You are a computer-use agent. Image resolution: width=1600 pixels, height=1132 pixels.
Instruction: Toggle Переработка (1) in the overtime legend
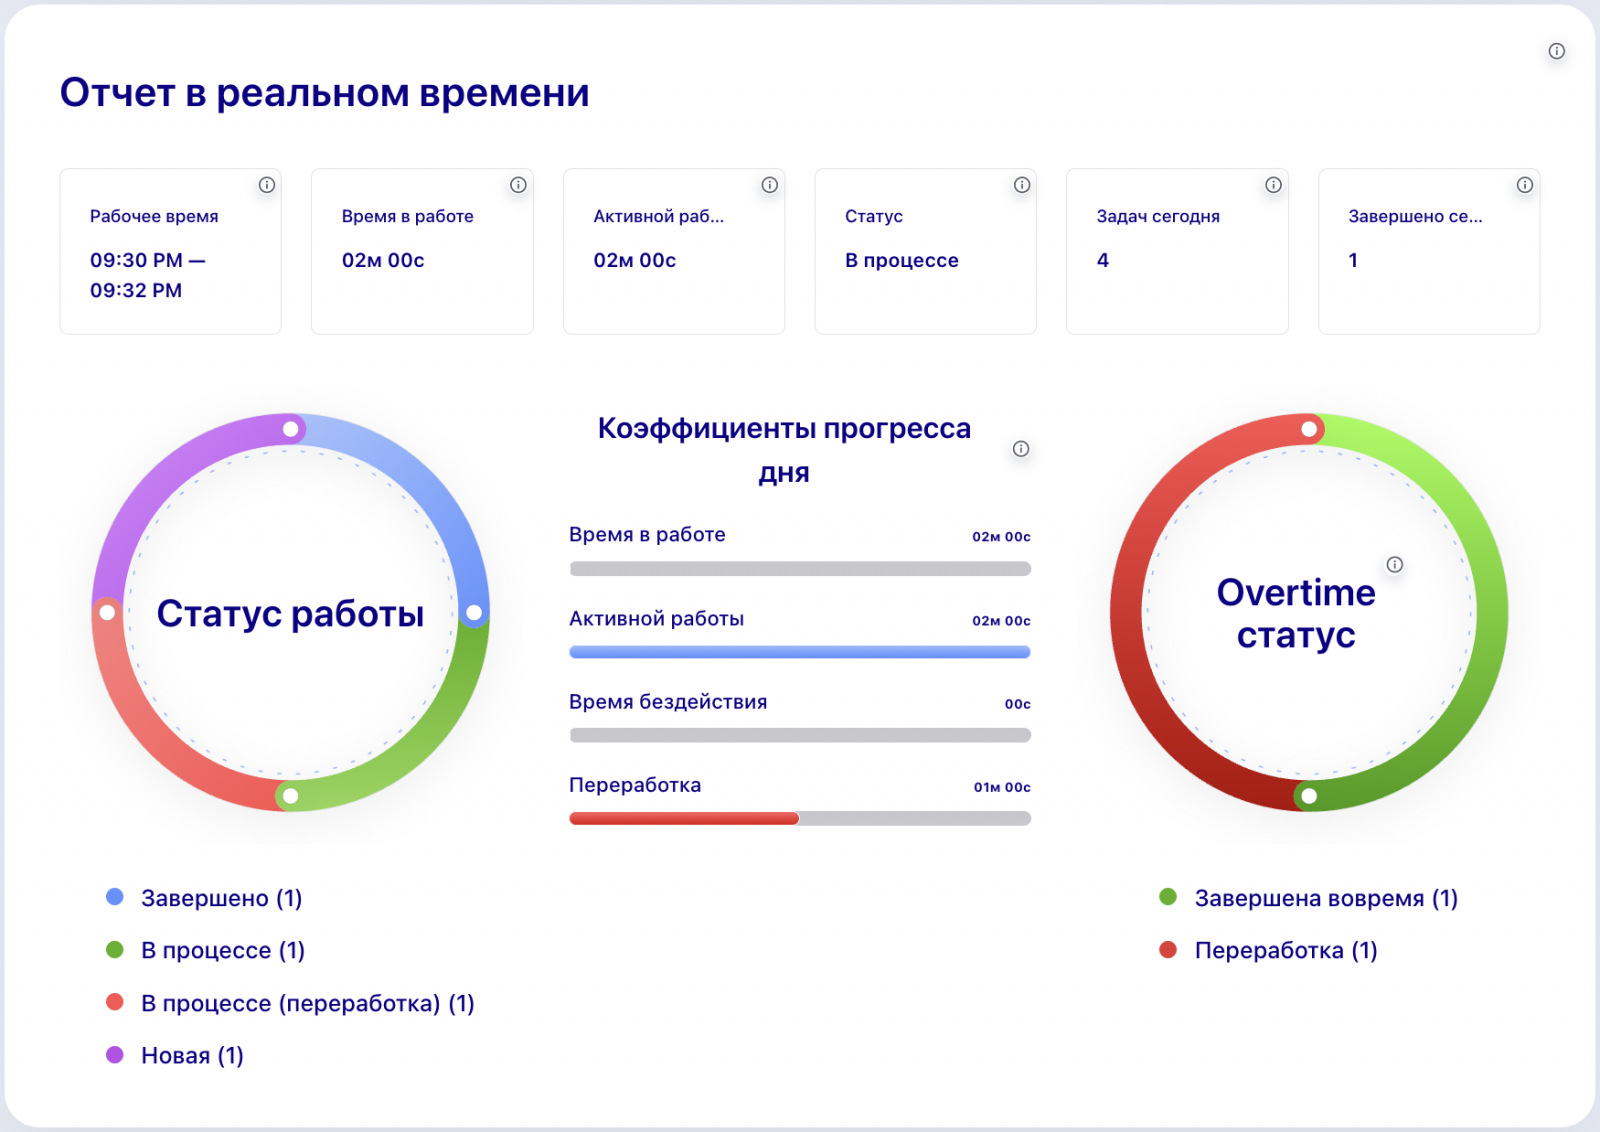click(x=1284, y=950)
